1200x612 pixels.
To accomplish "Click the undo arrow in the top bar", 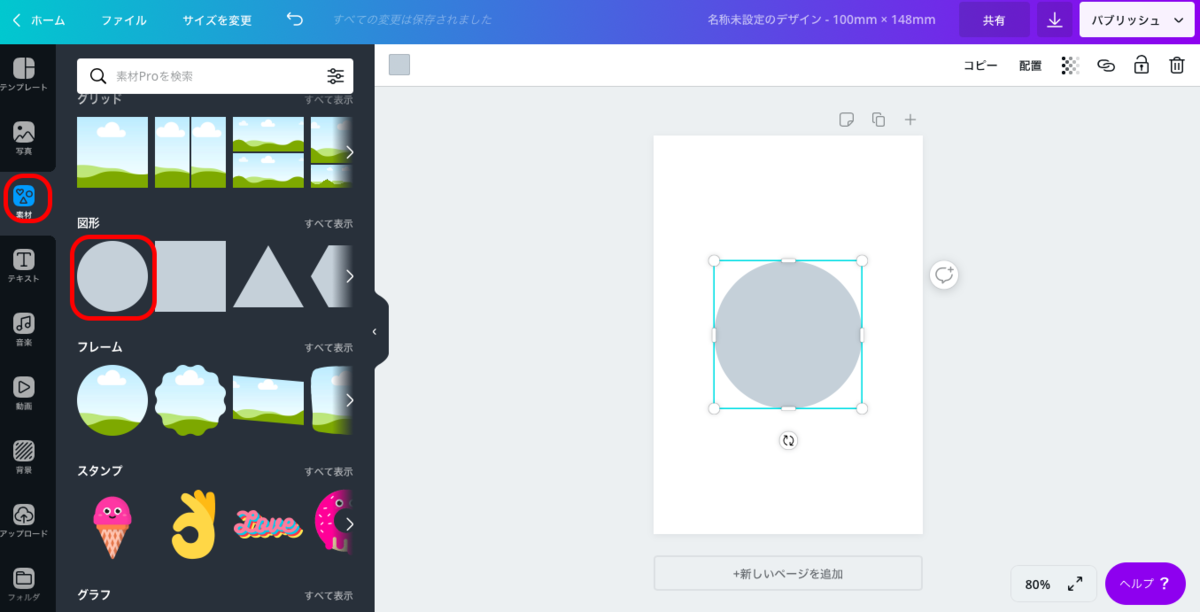I will 293,19.
